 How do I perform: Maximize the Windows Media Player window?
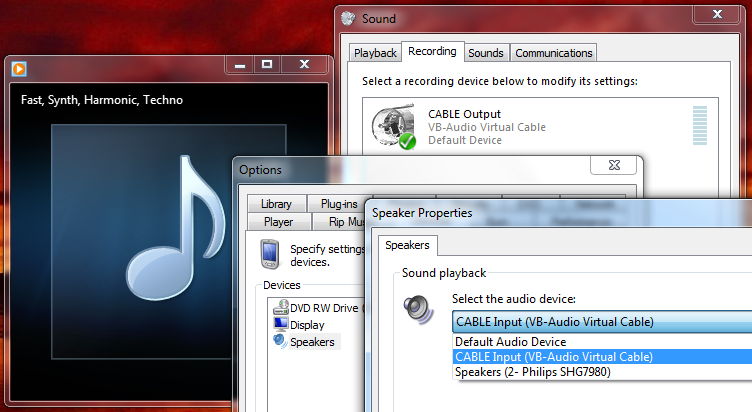pyautogui.click(x=267, y=65)
